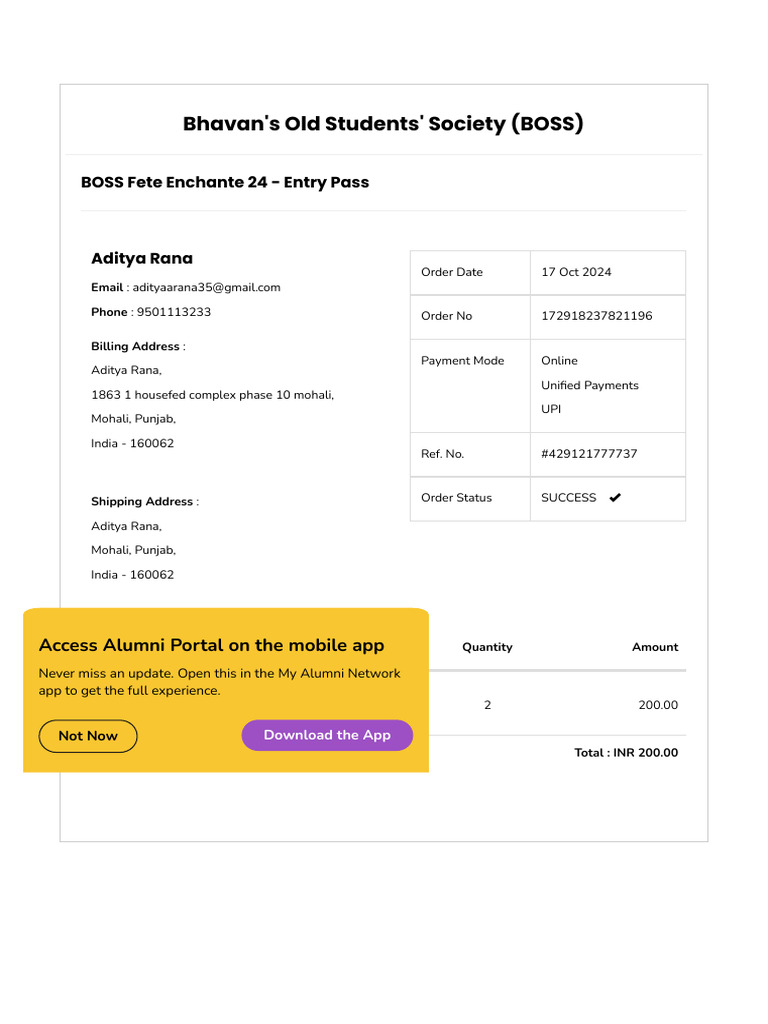
Task: Click the adityaarana35@gmail.com email address
Action: (x=207, y=288)
